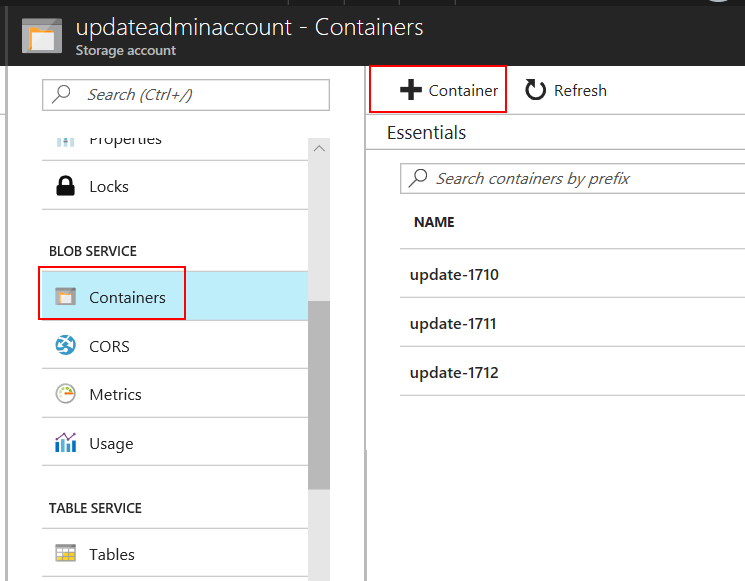
Task: Open the CORS settings item
Action: (x=175, y=345)
